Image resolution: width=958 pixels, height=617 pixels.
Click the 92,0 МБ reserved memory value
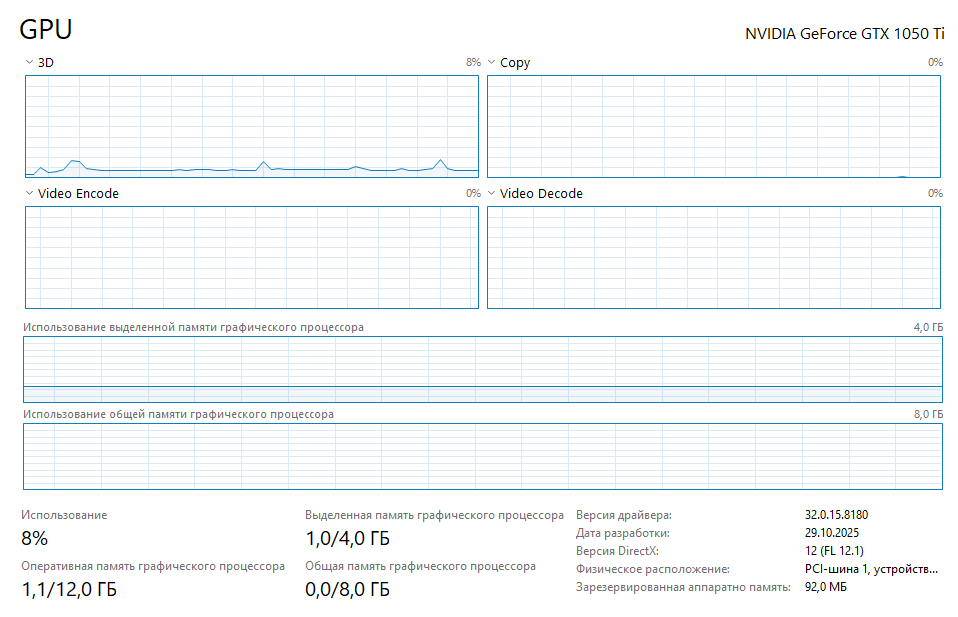click(x=825, y=587)
